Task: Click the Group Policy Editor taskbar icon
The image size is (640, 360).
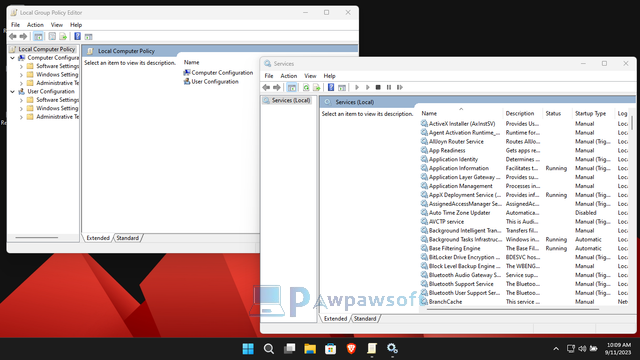Action: tap(372, 349)
